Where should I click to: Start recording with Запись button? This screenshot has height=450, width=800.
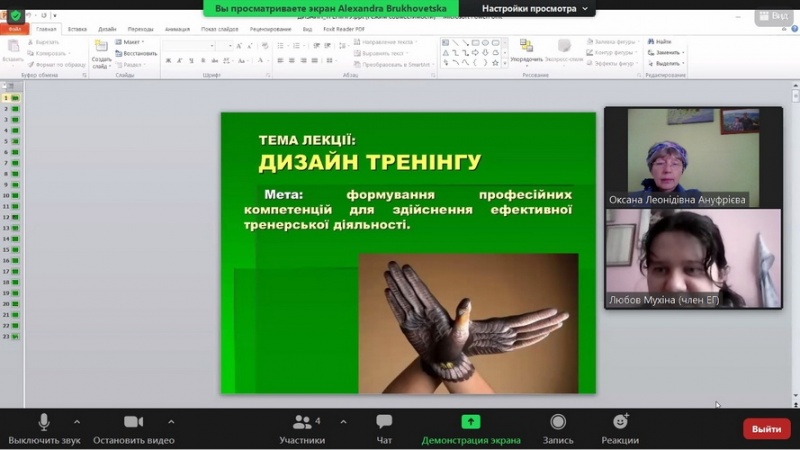point(558,423)
